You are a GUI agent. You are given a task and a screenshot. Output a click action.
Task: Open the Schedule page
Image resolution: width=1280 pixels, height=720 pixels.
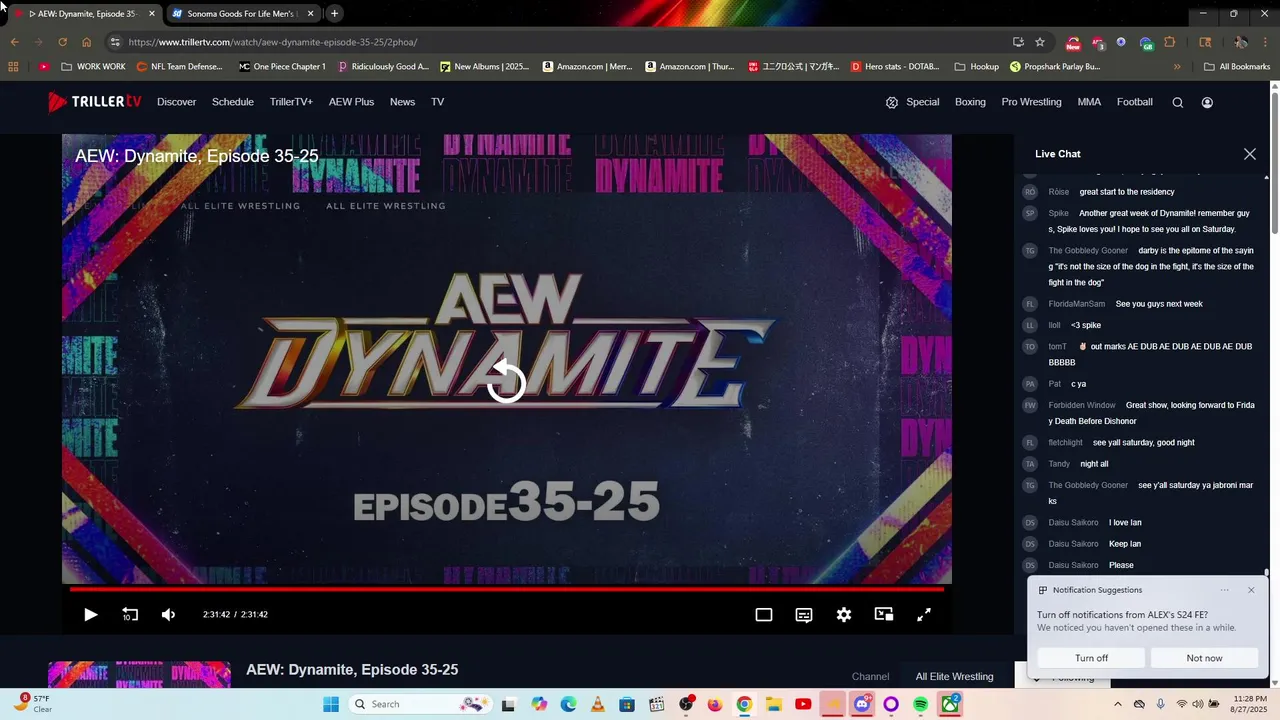(x=233, y=102)
